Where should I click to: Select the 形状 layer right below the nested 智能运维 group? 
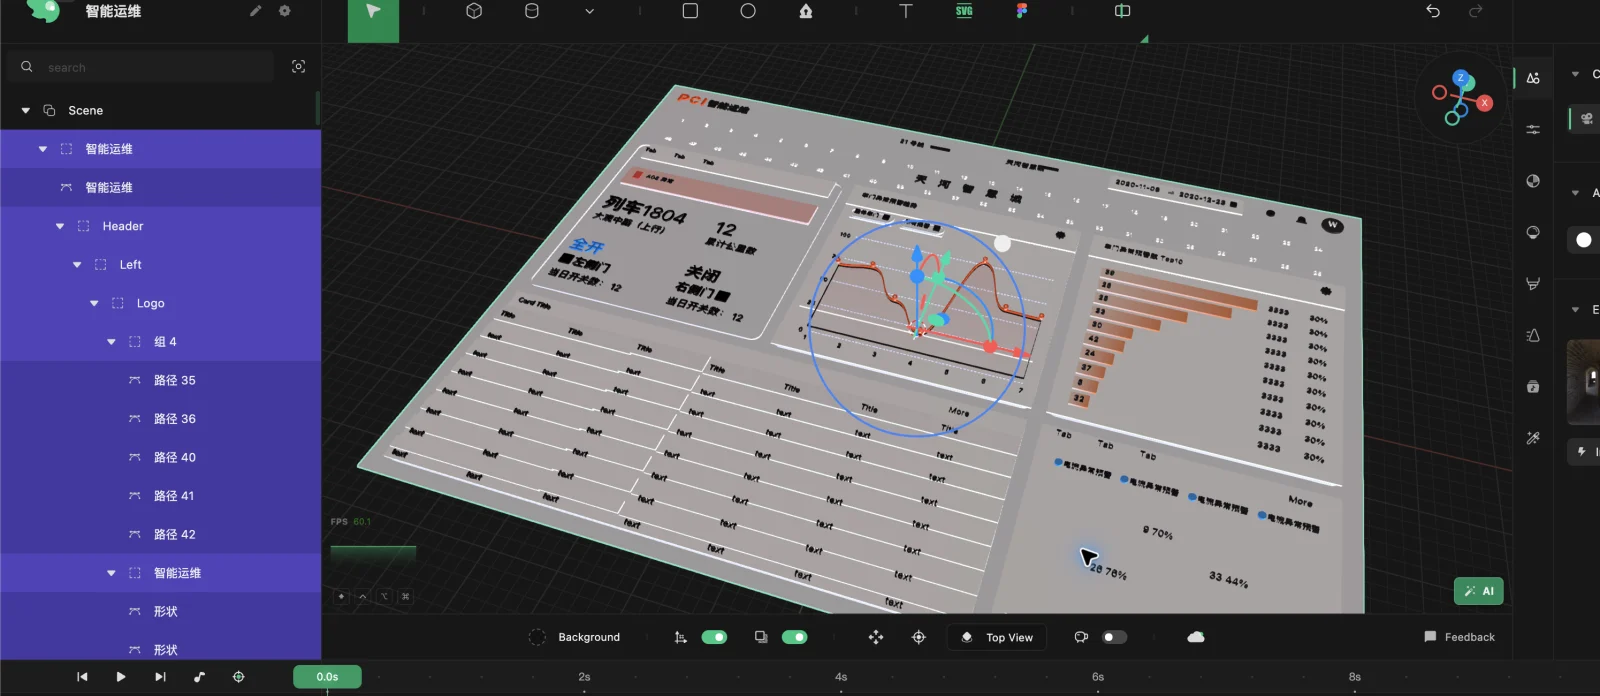pos(160,611)
